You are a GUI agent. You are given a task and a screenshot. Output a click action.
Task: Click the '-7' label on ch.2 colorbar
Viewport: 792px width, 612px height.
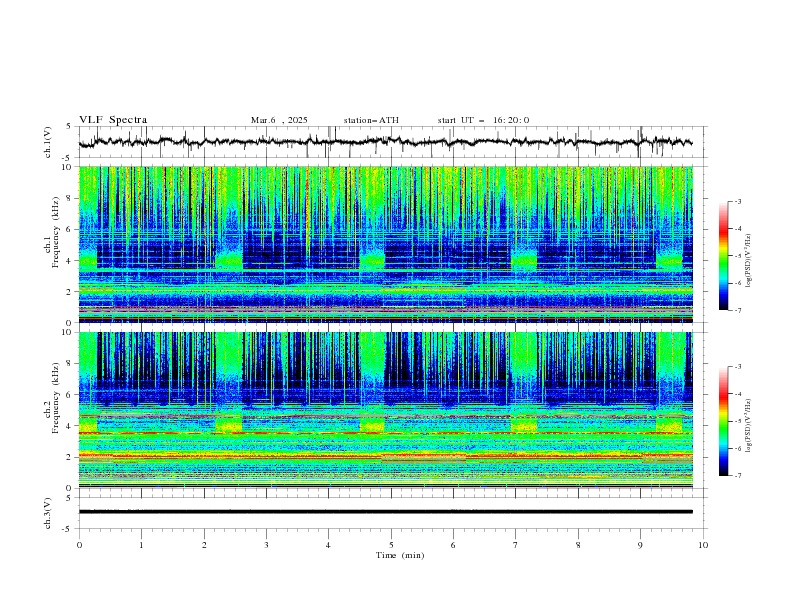pos(738,476)
